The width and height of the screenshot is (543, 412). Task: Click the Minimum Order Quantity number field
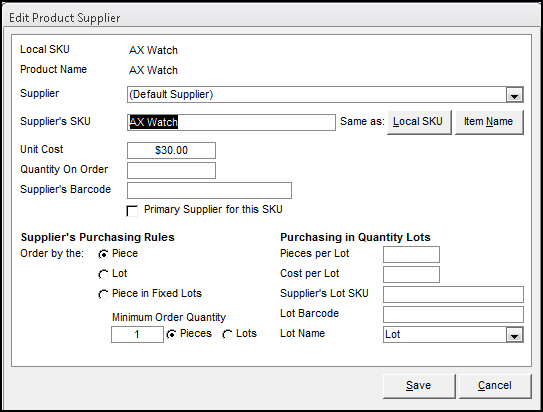click(x=137, y=334)
